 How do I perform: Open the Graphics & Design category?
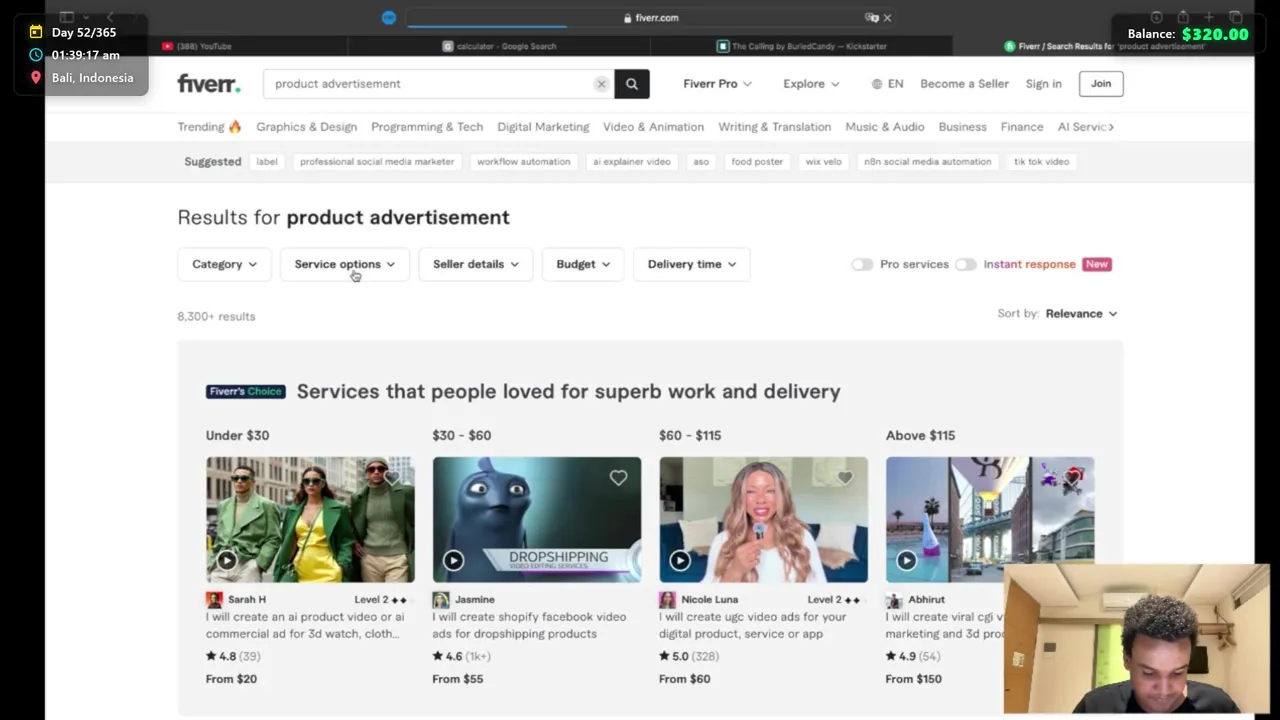(306, 127)
